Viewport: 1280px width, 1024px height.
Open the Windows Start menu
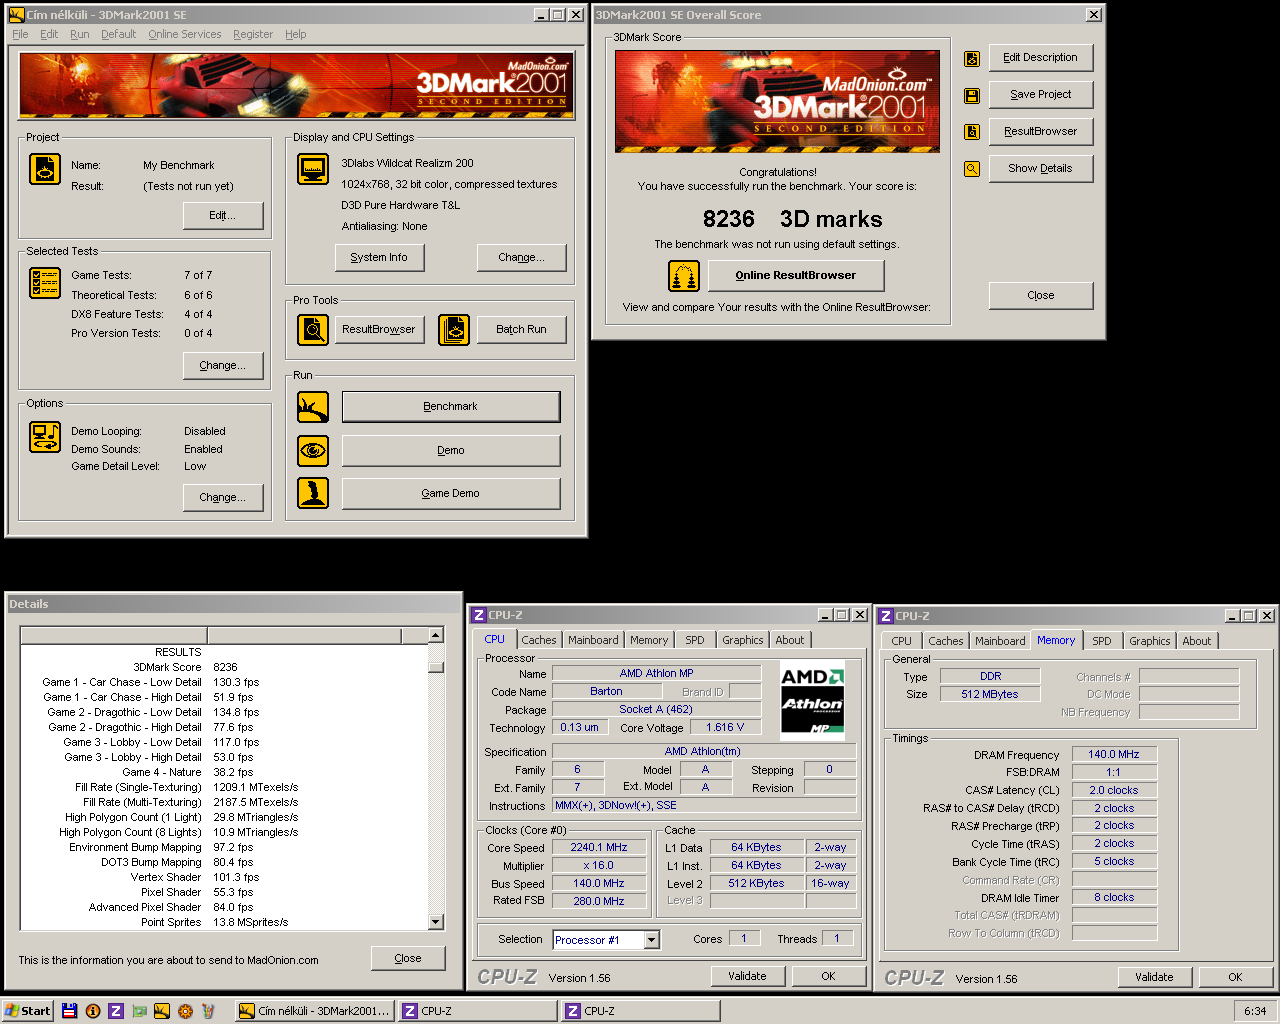pos(28,1011)
